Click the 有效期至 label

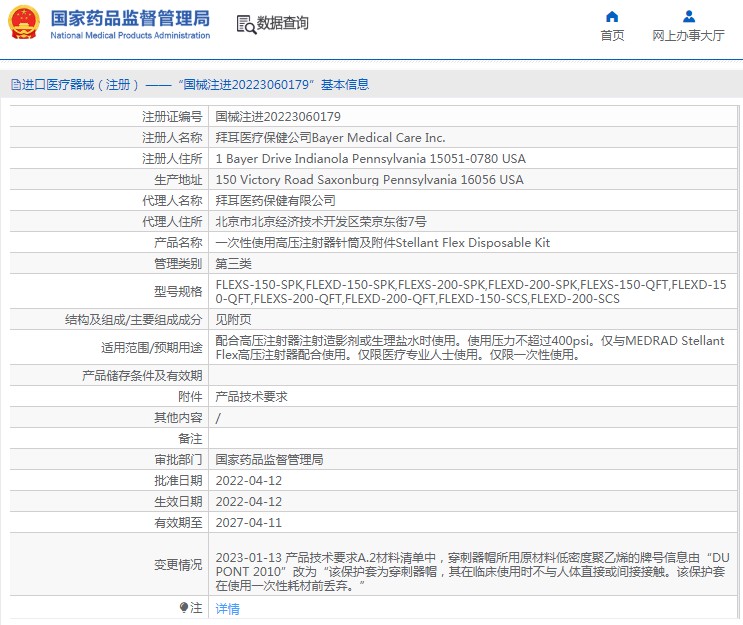178,522
